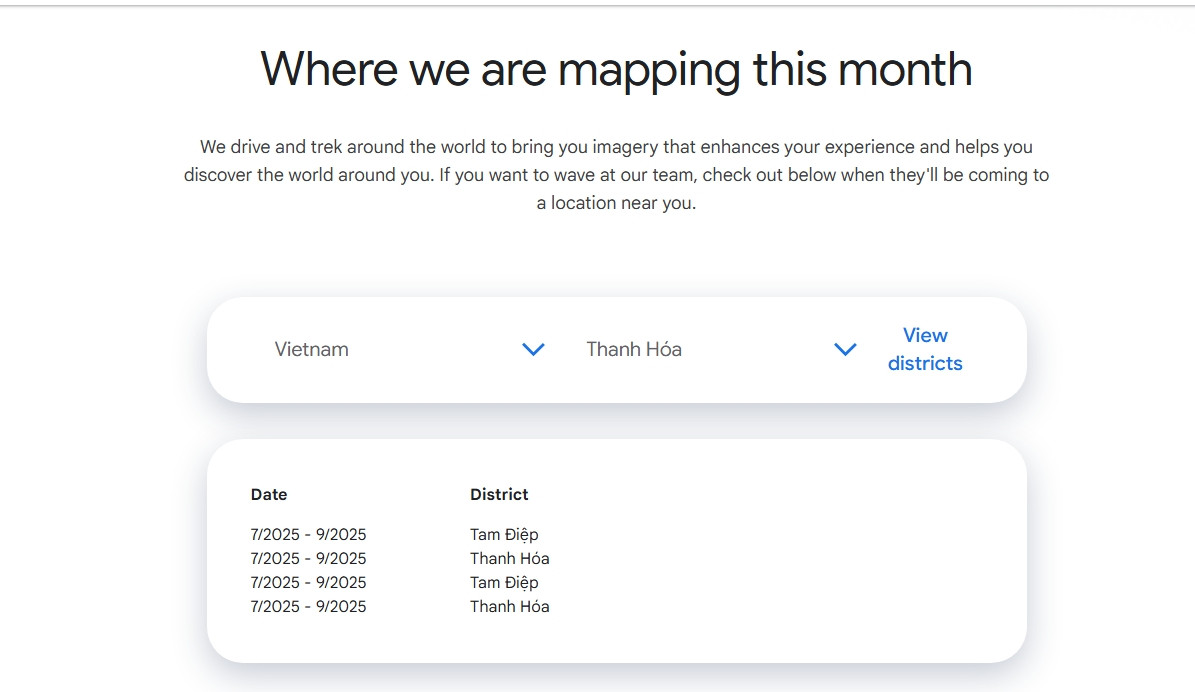Click the "Where we are mapping this month" heading

(616, 69)
